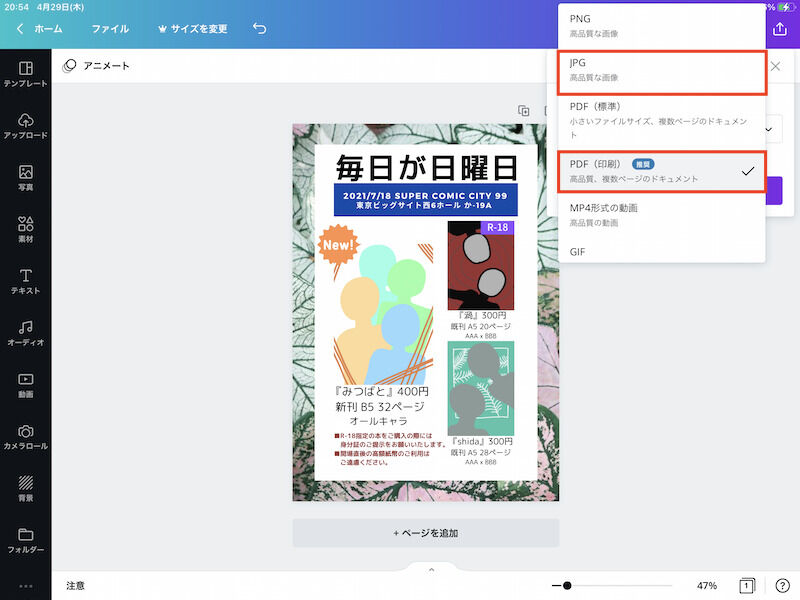Select the purple R-18 label
Viewport: 800px width, 600px height.
click(x=497, y=228)
